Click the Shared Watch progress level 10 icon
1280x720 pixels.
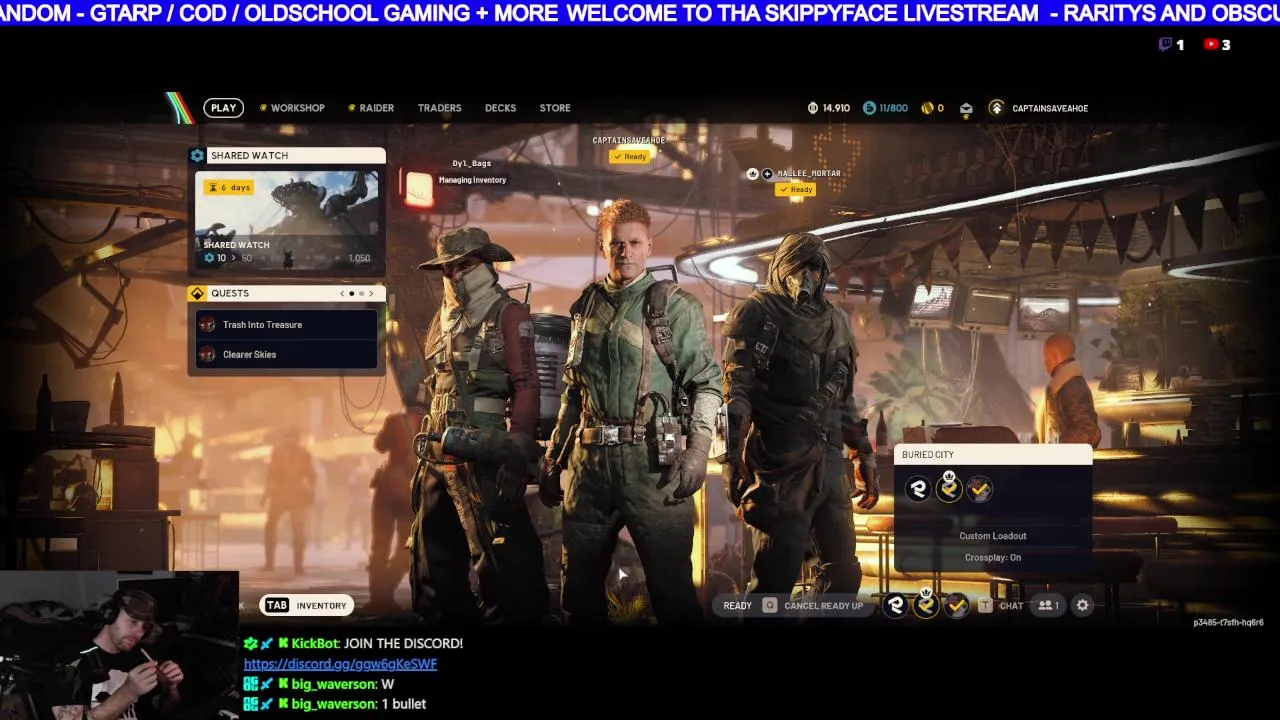pos(209,258)
